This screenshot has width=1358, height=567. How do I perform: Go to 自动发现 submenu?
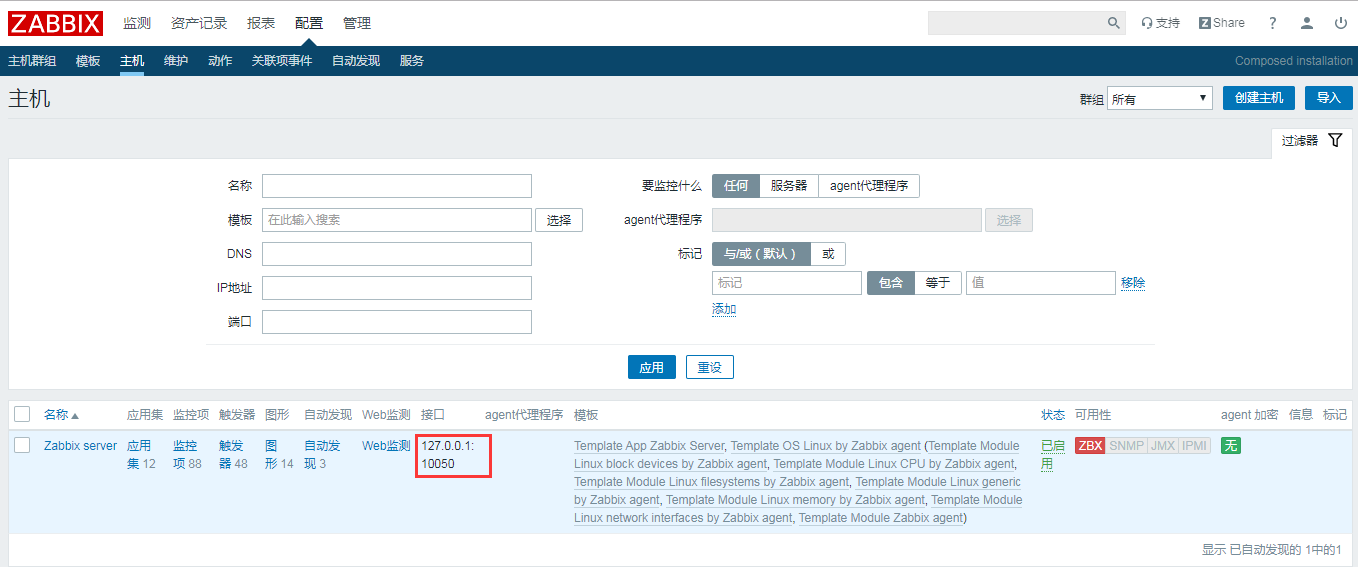tap(356, 61)
